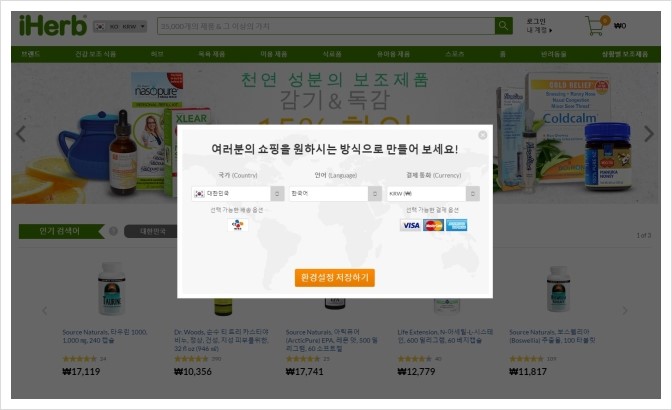Open the Currency KRW dropdown in popup
The height and width of the screenshot is (410, 672).
(433, 194)
